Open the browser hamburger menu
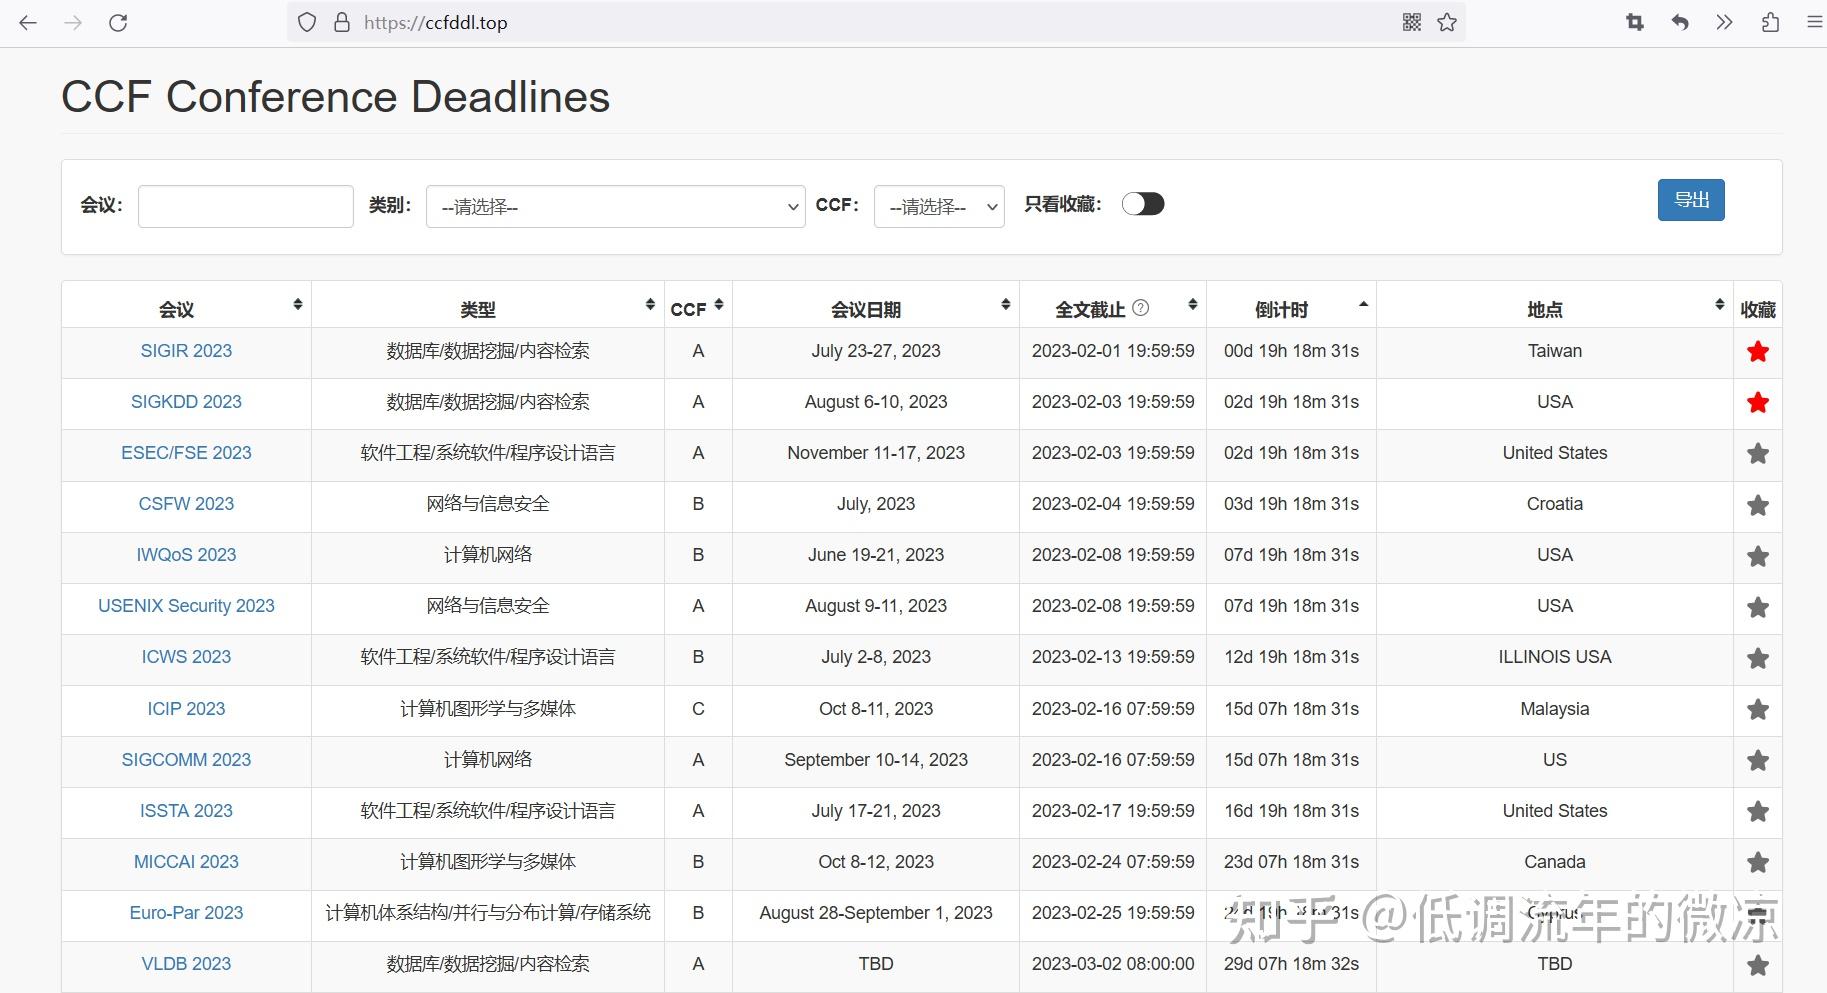 [x=1814, y=21]
